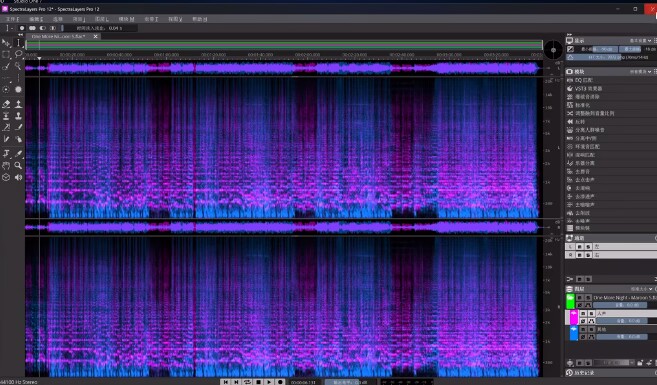Select the hand pan tool
The height and width of the screenshot is (385, 657).
click(6, 165)
